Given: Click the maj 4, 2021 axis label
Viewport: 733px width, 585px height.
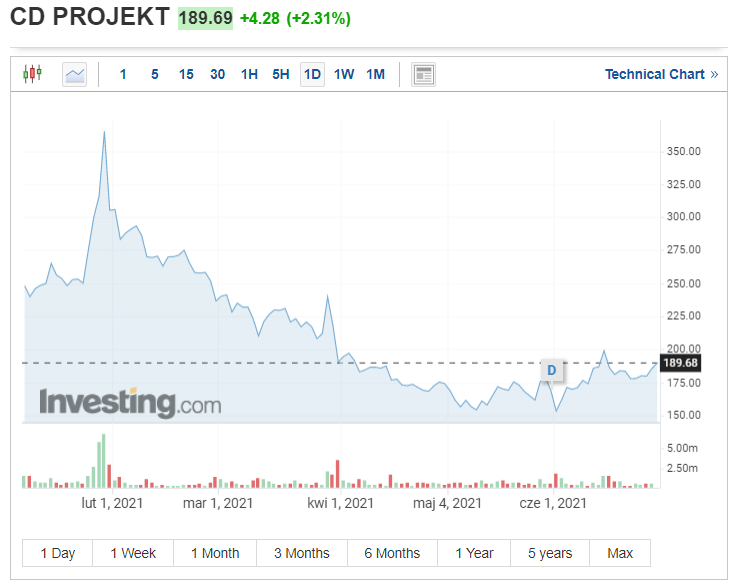Looking at the screenshot, I should pos(447,503).
